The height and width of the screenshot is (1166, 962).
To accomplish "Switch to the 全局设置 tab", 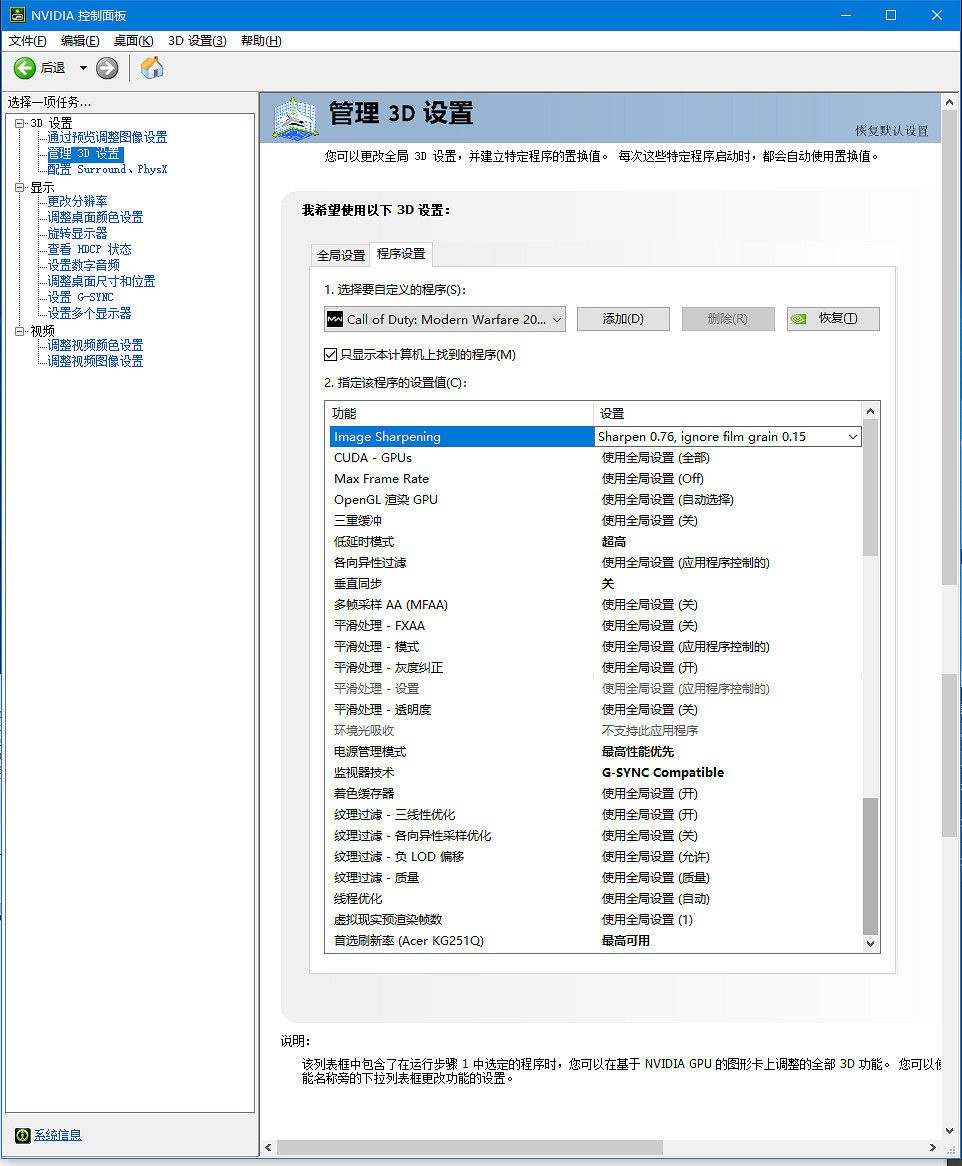I will tap(340, 255).
